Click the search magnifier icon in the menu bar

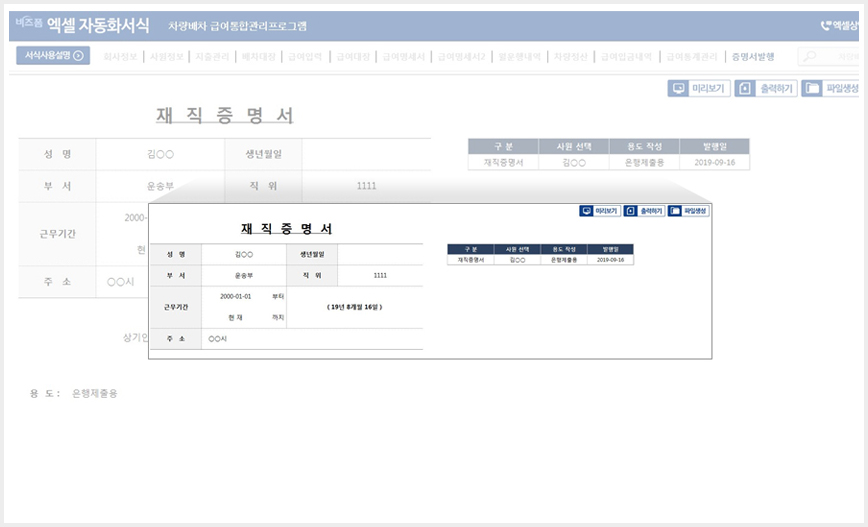tap(810, 56)
